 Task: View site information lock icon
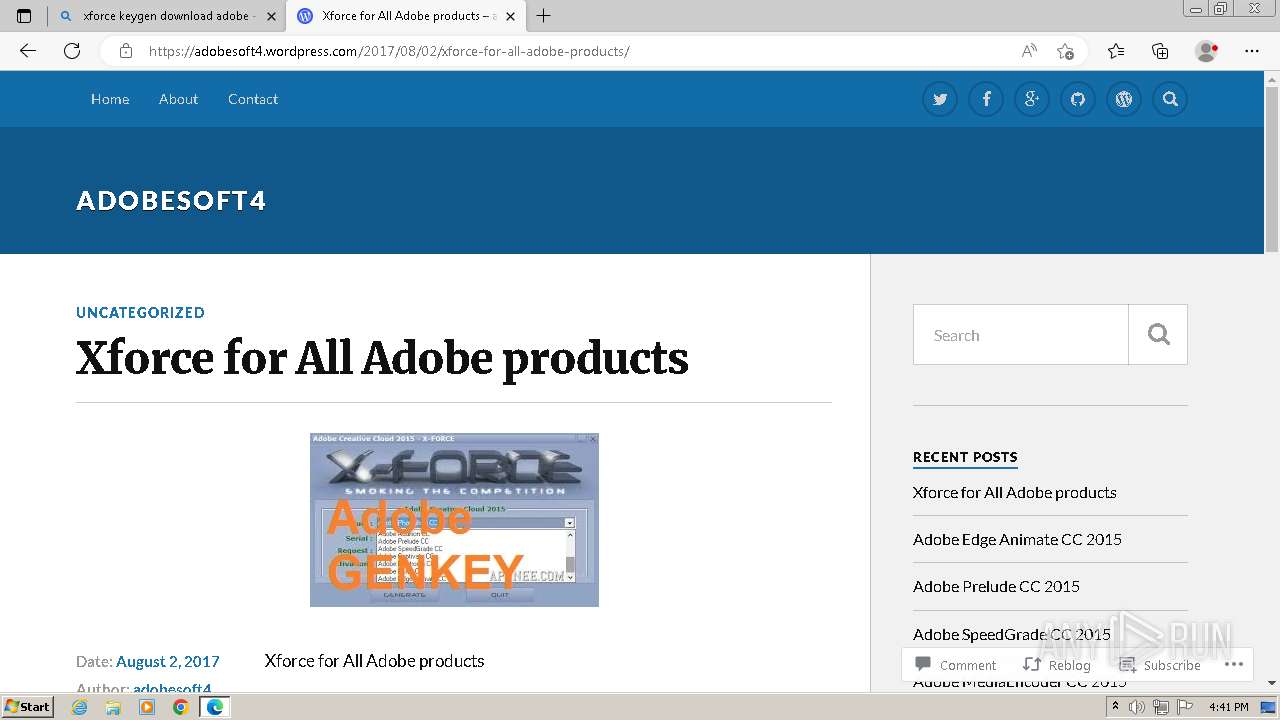pyautogui.click(x=126, y=51)
